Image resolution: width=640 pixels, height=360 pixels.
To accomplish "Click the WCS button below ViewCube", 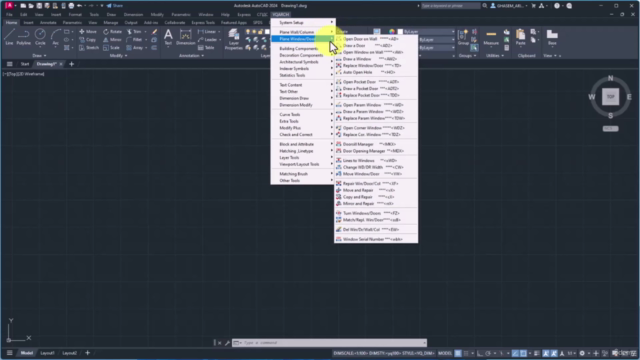I will (610, 129).
